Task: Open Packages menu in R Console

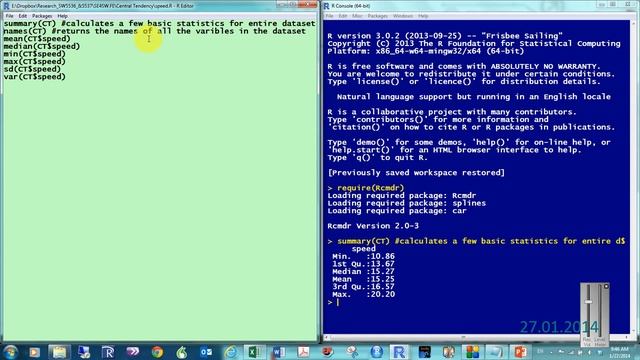Action: pos(378,16)
